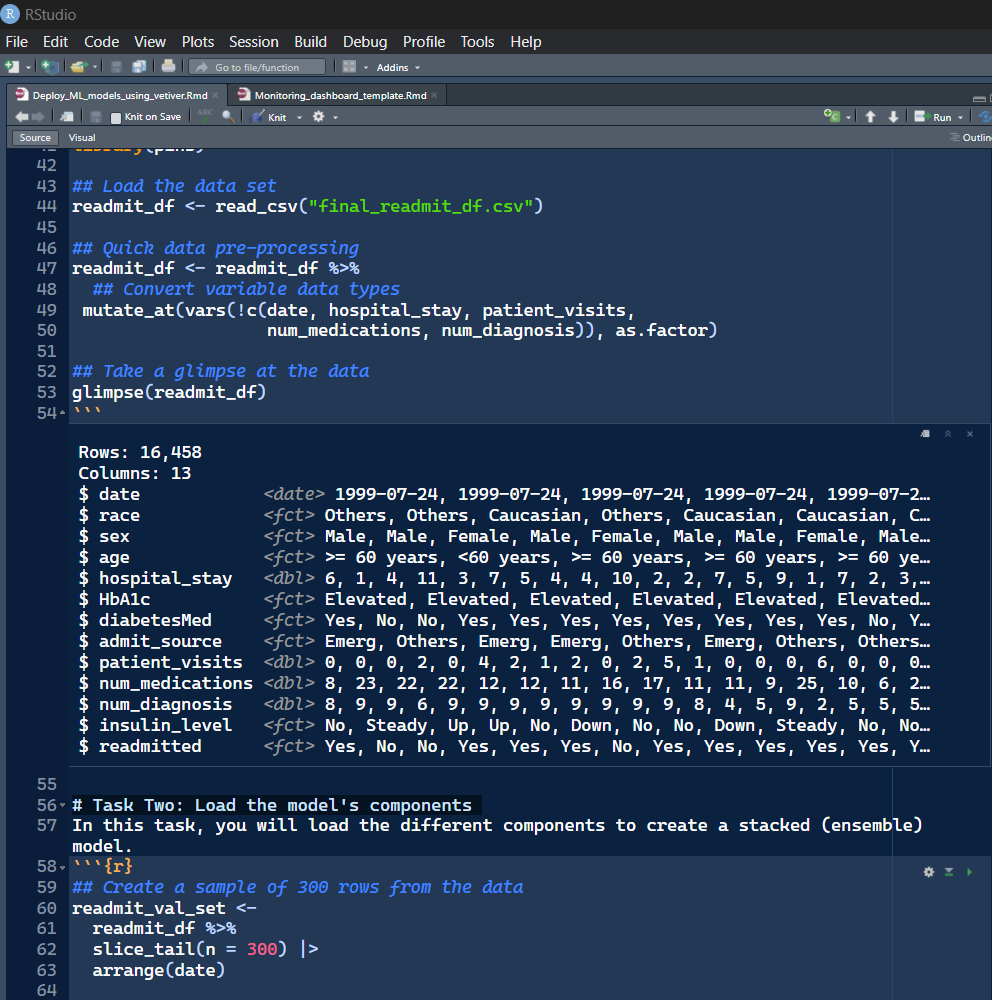Click the Knit button
The image size is (992, 1000).
pyautogui.click(x=269, y=117)
